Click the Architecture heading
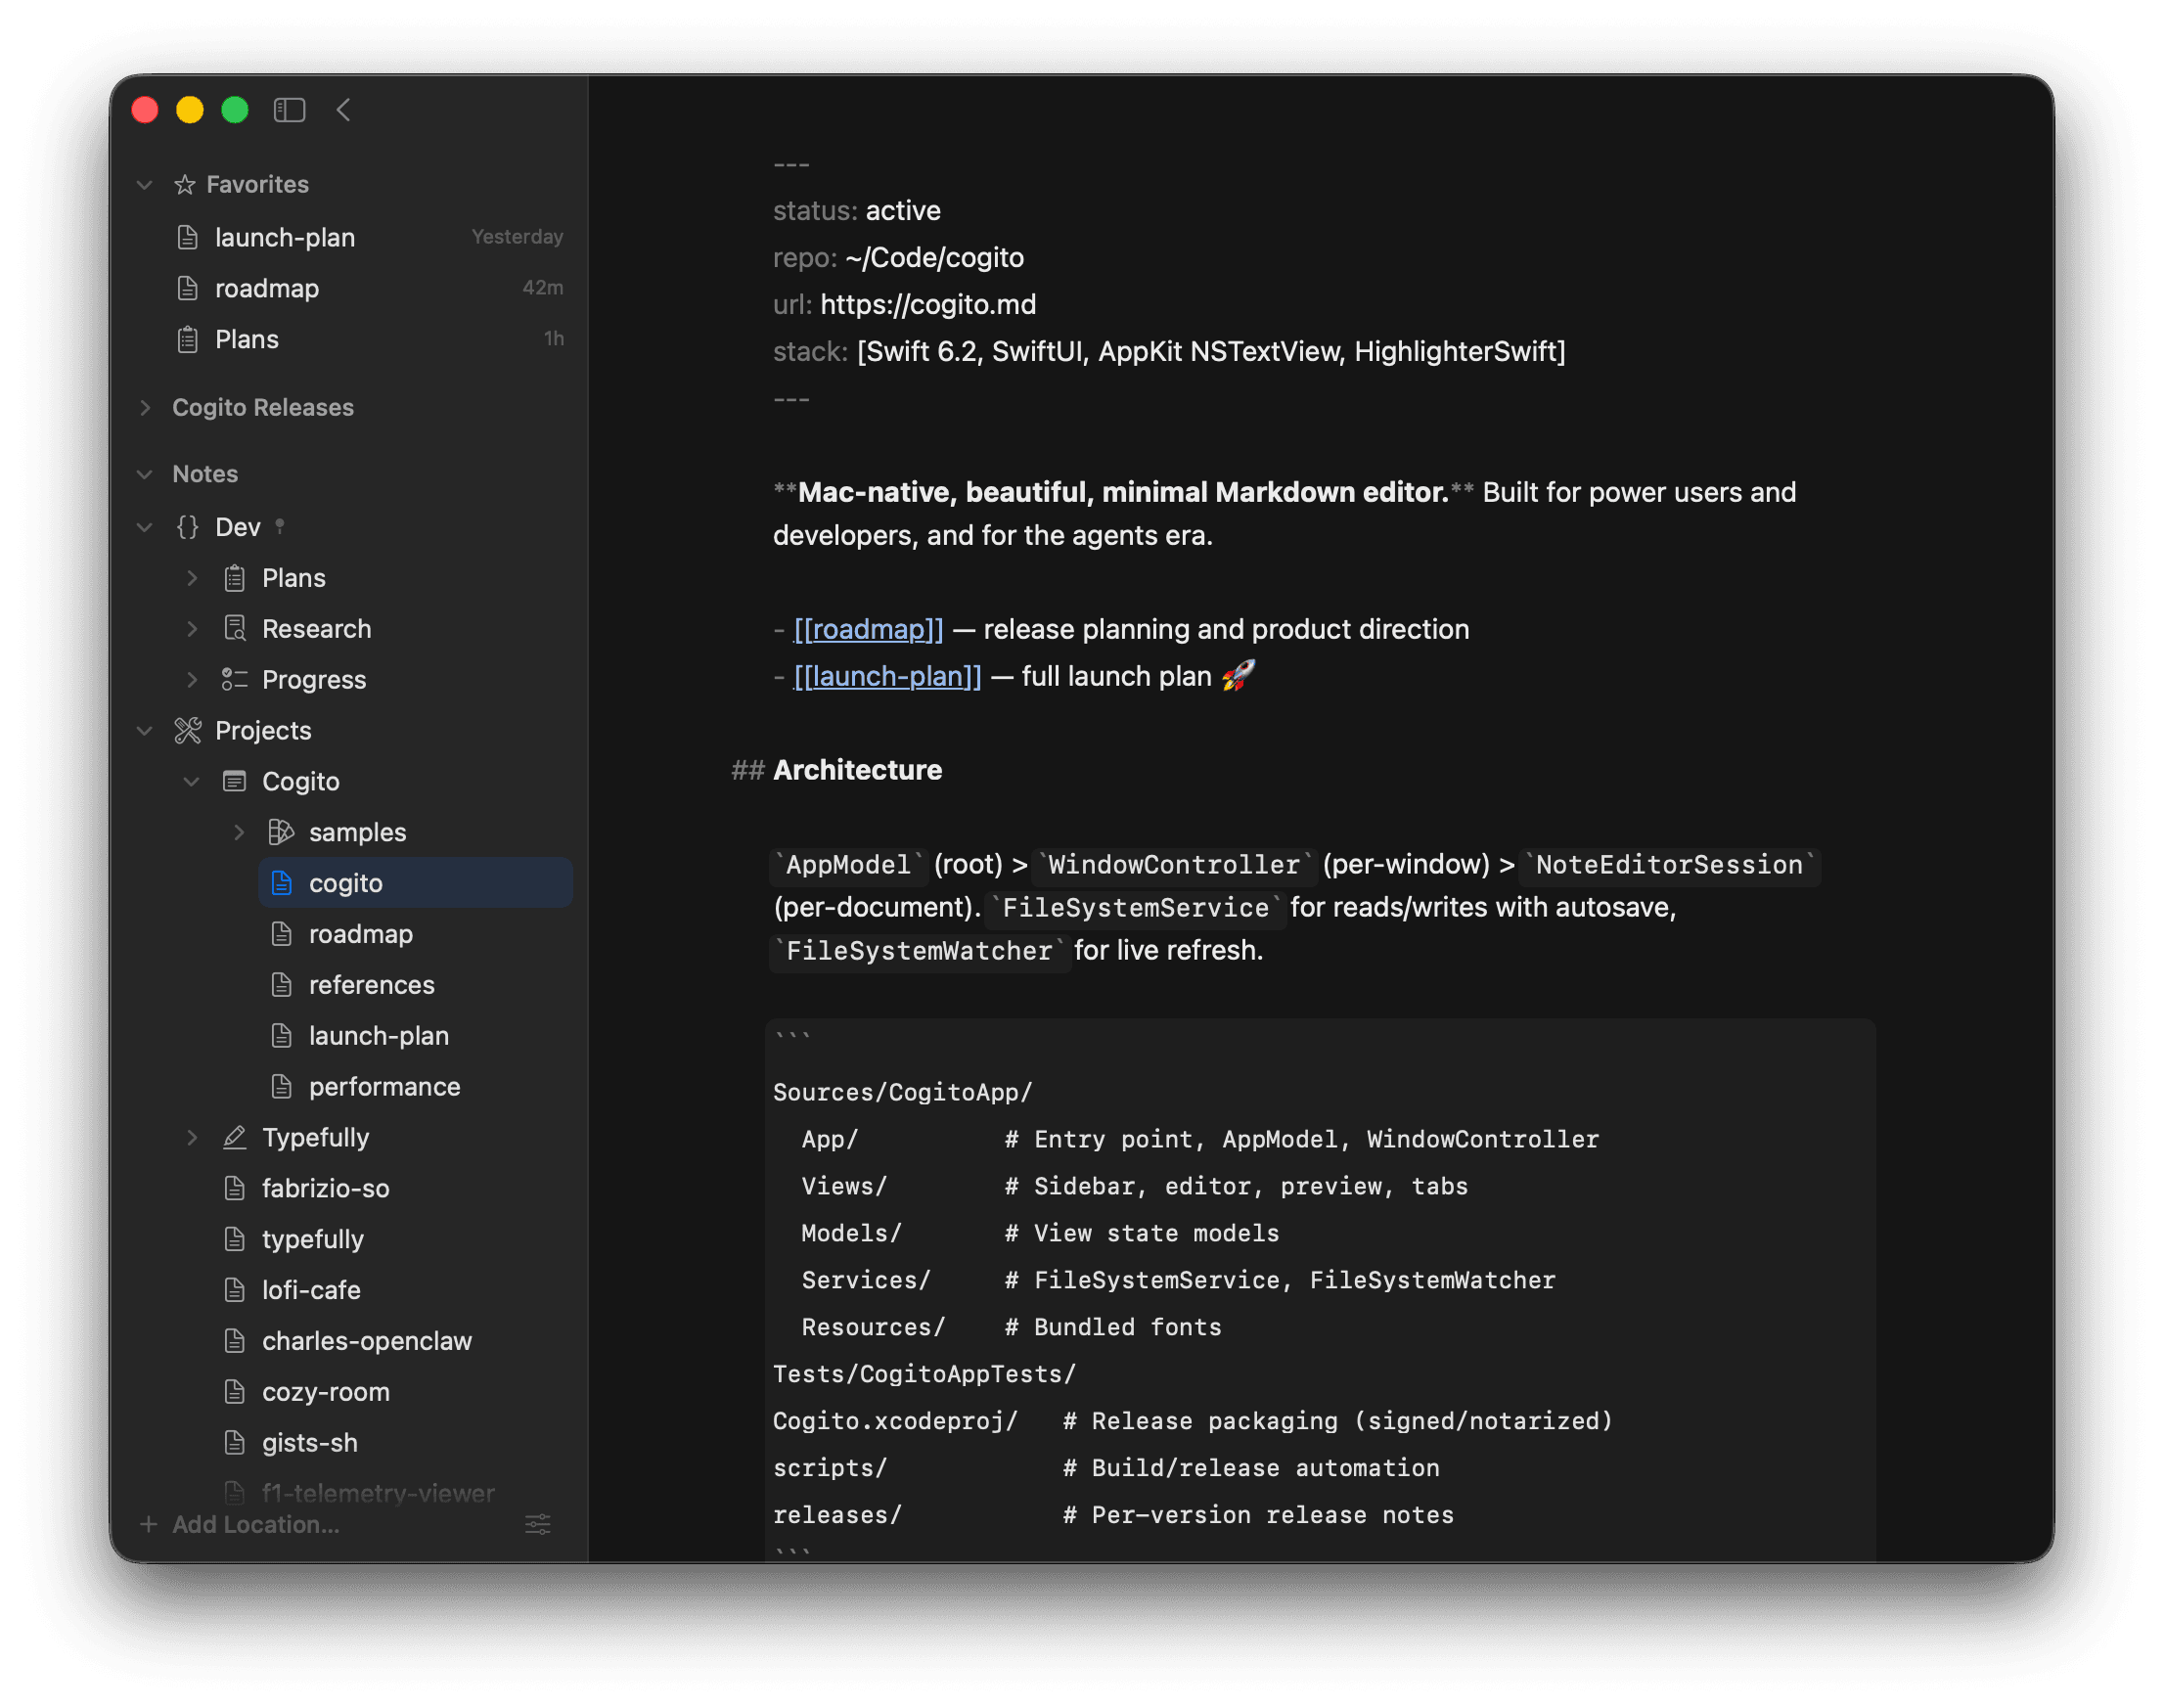Viewport: 2164px width, 1708px height. click(x=858, y=771)
